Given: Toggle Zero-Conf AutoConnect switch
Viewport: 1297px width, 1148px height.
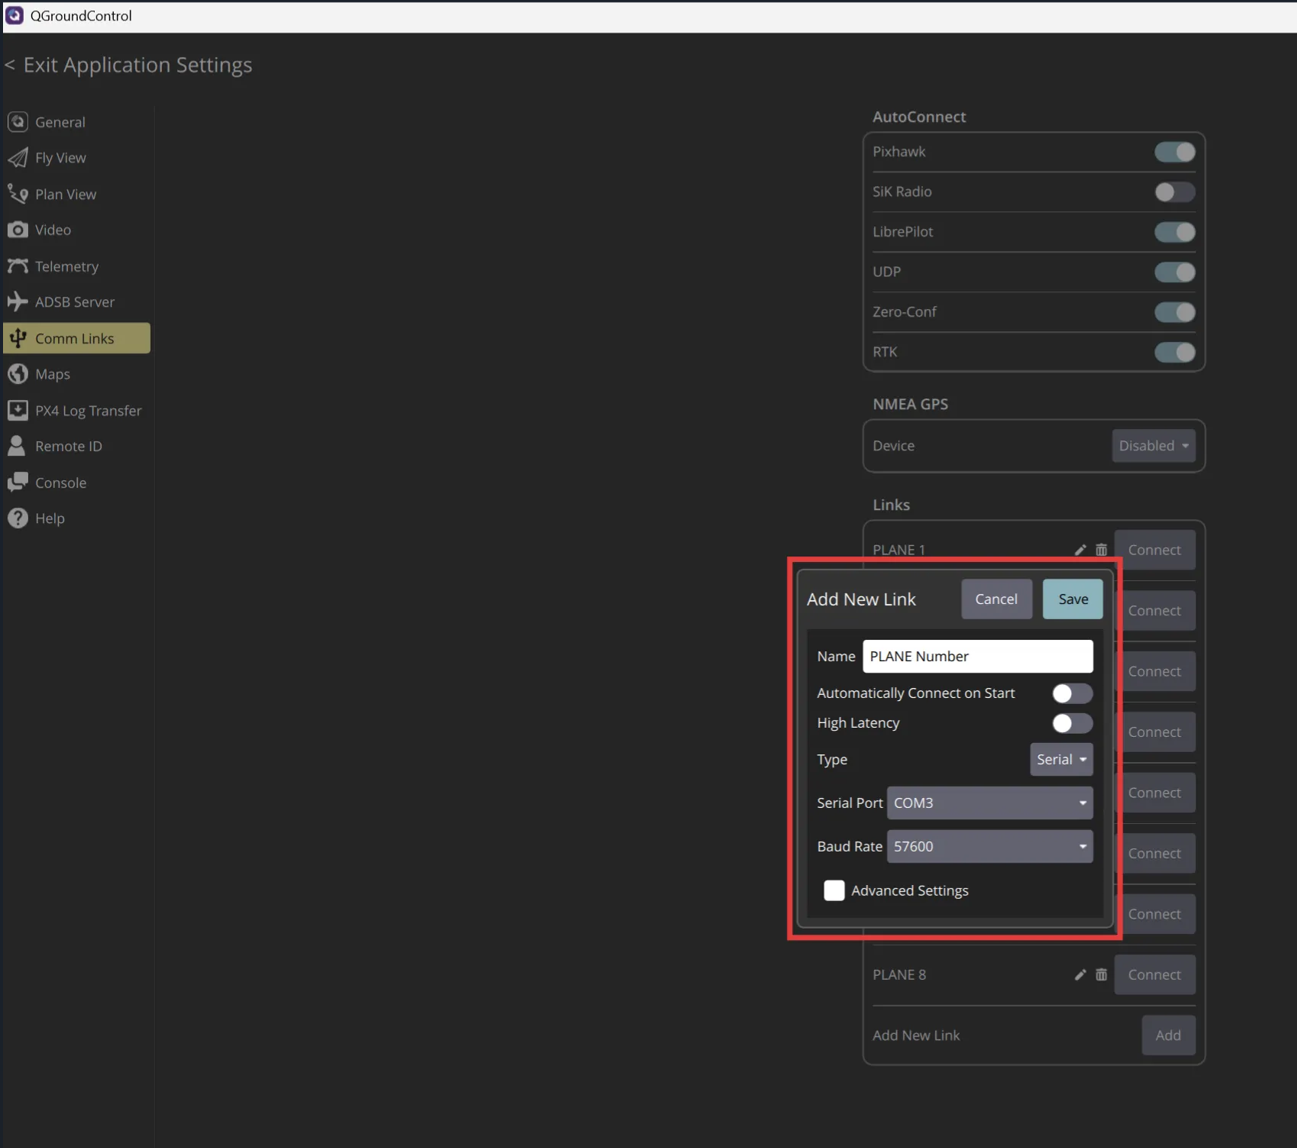Looking at the screenshot, I should coord(1174,312).
